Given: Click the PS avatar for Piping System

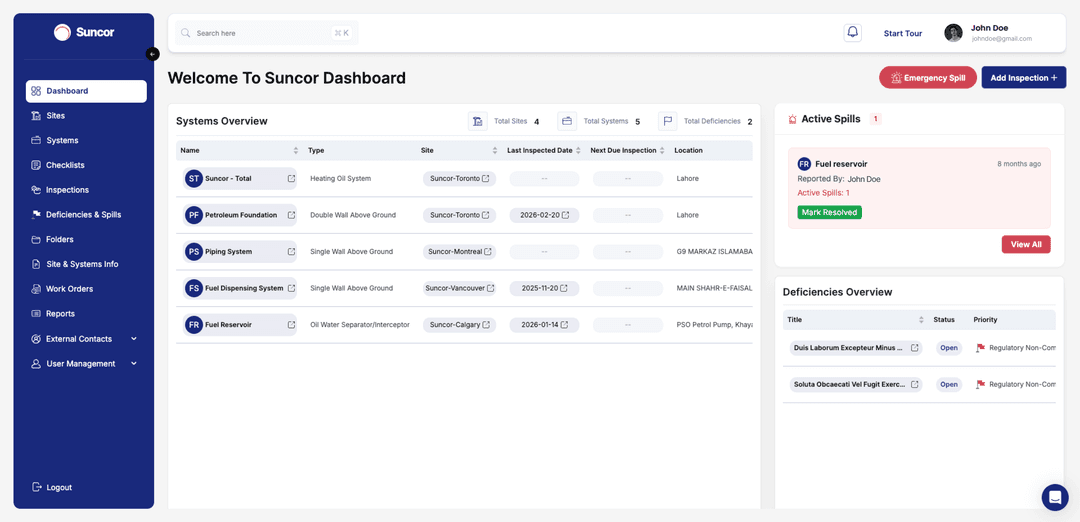Looking at the screenshot, I should click(x=194, y=251).
